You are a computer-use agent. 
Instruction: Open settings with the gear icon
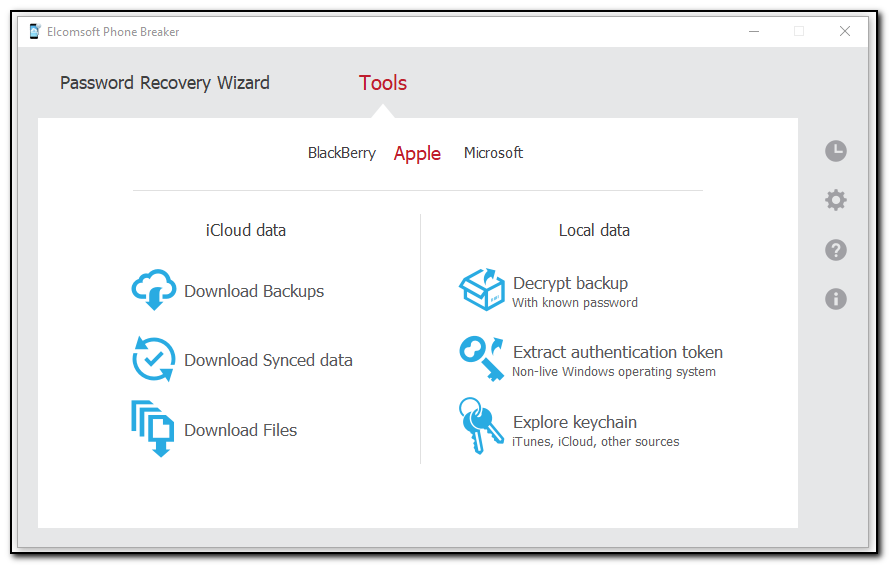coord(836,200)
